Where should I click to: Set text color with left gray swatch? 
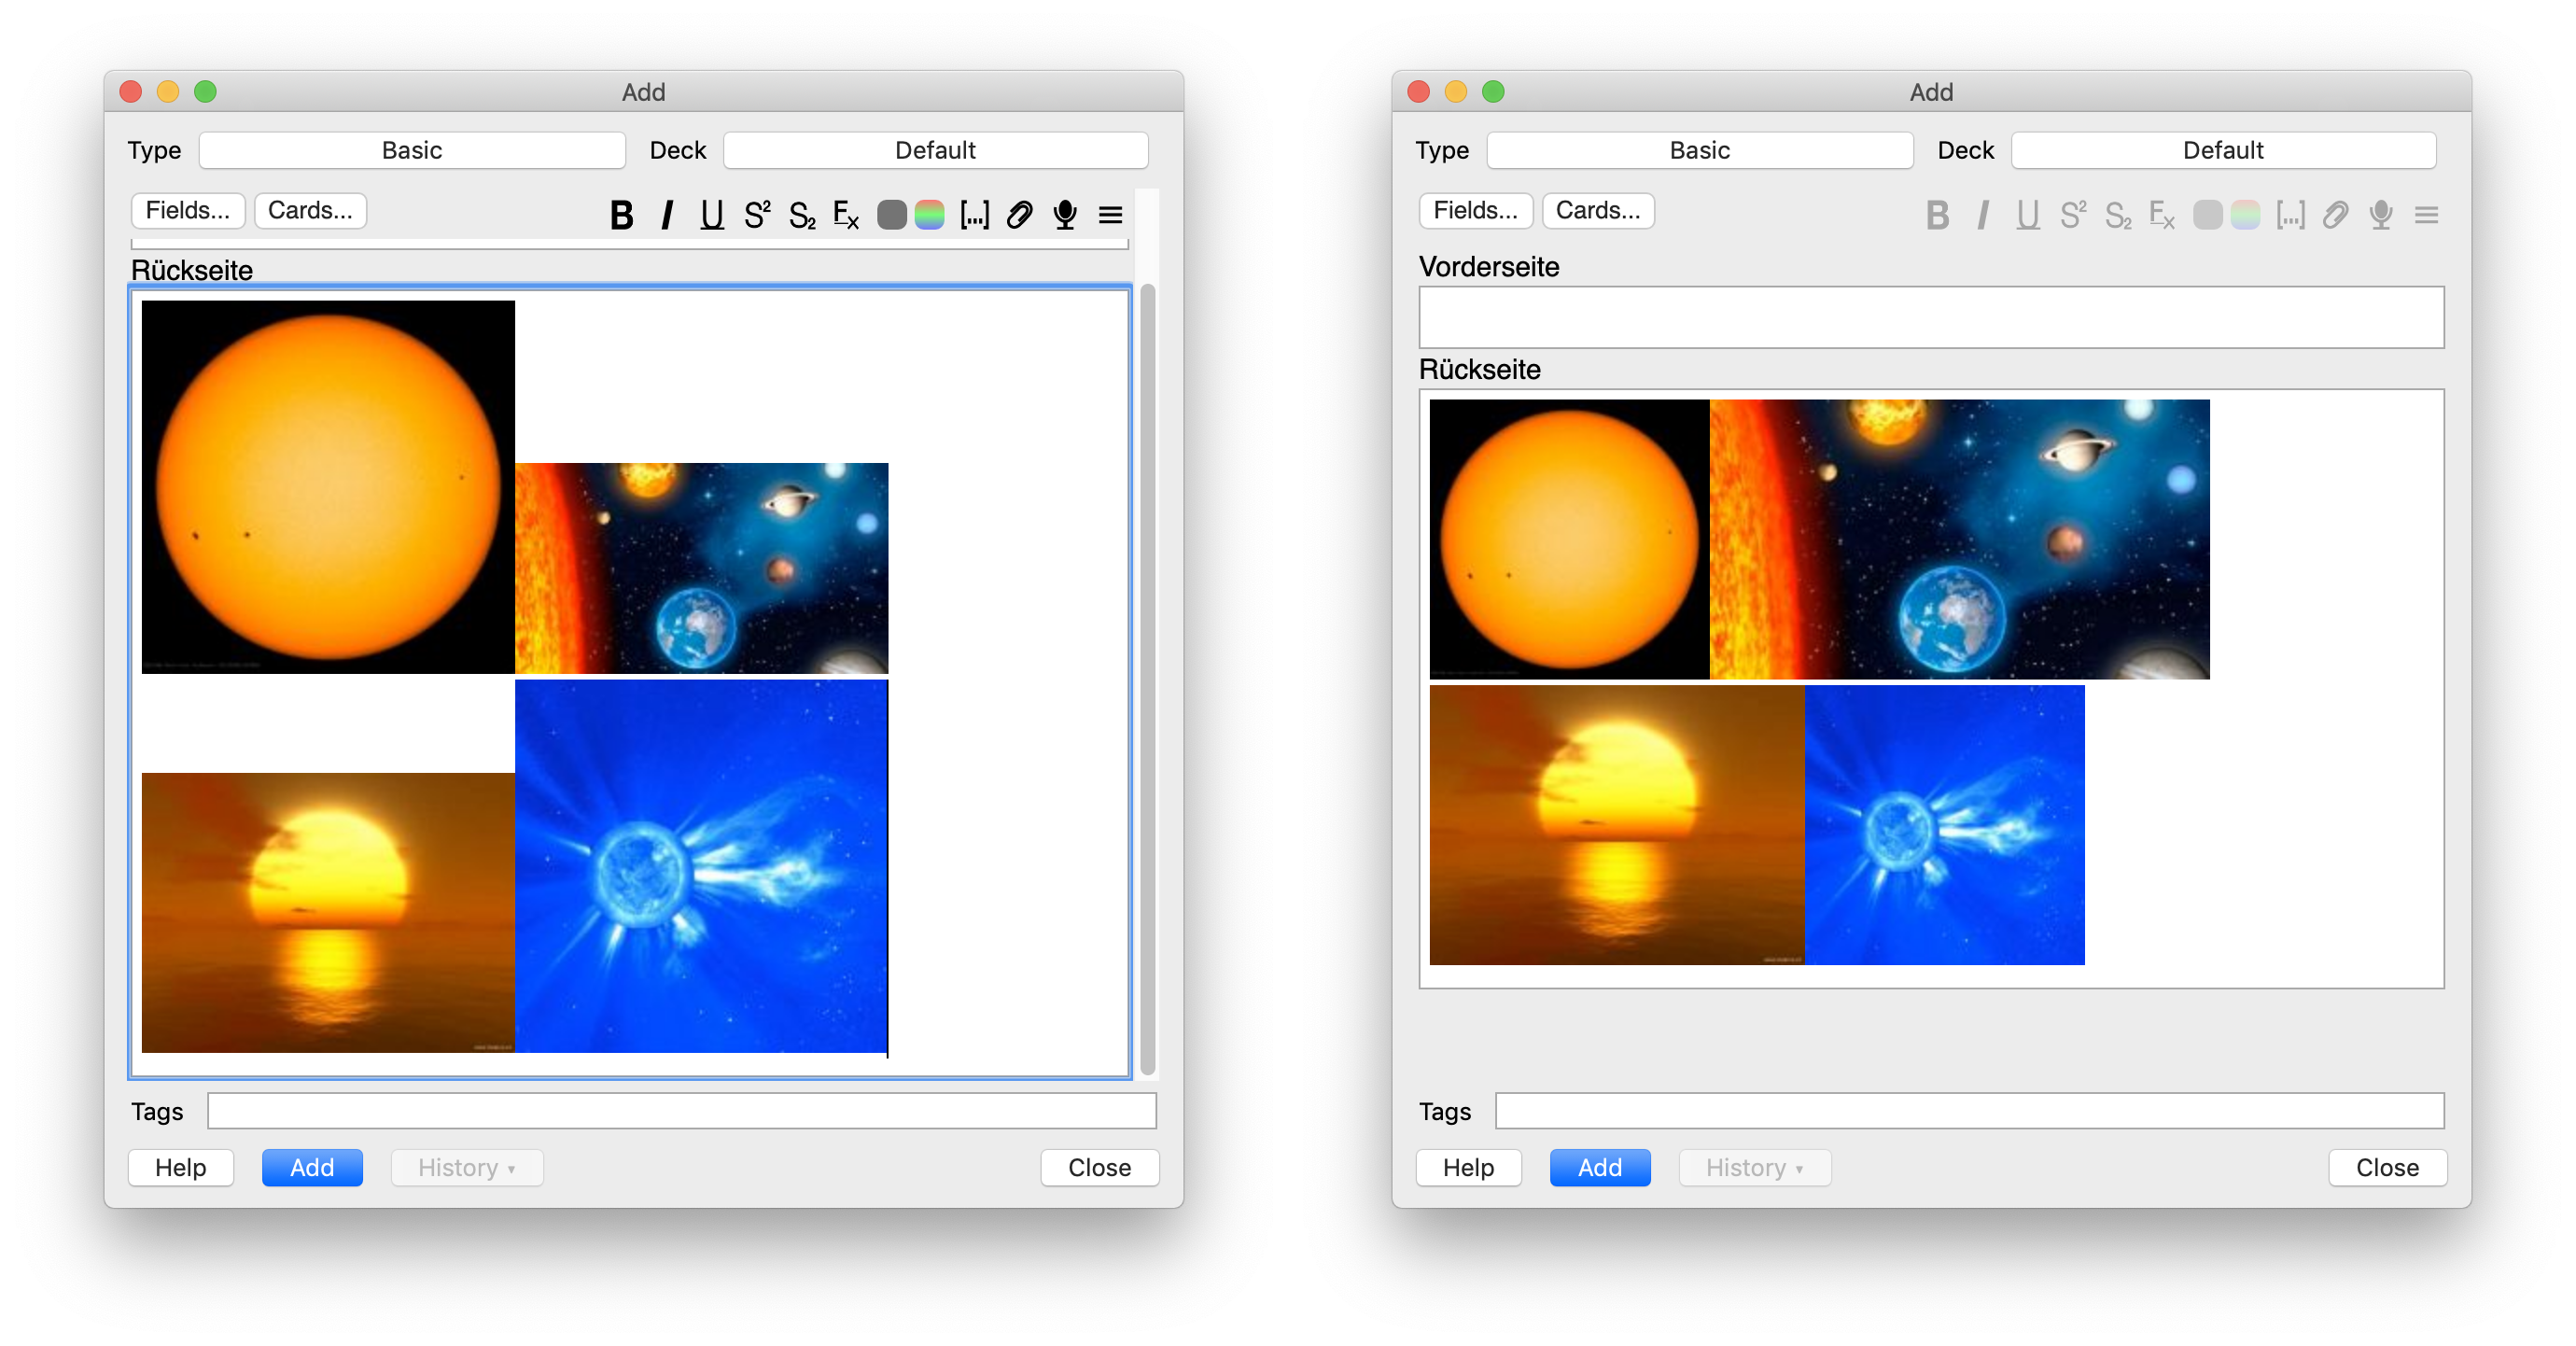click(x=891, y=215)
